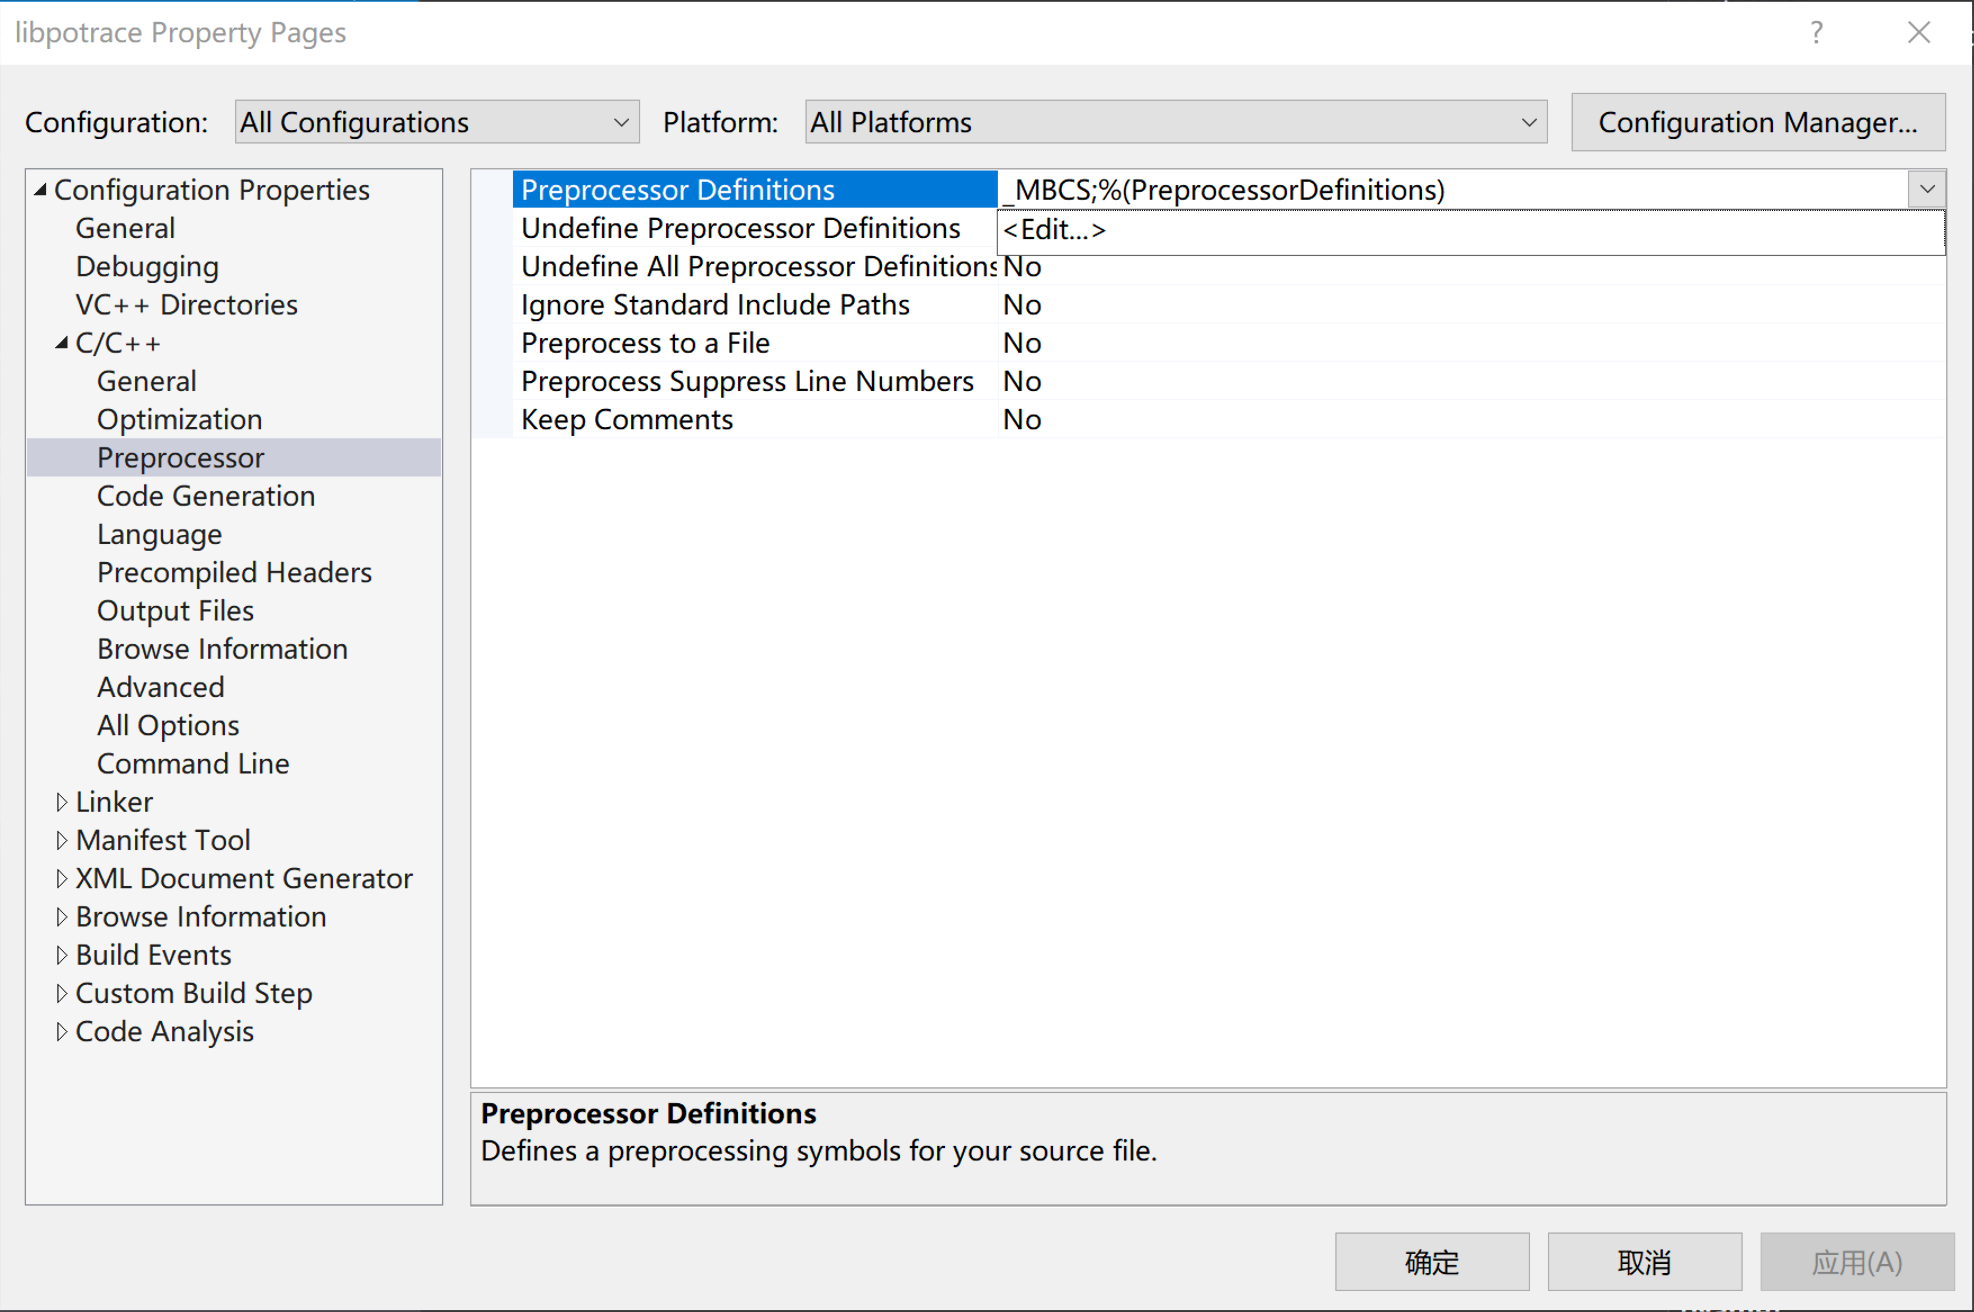Click the 确定 (OK) button
1974x1312 pixels.
(x=1431, y=1262)
